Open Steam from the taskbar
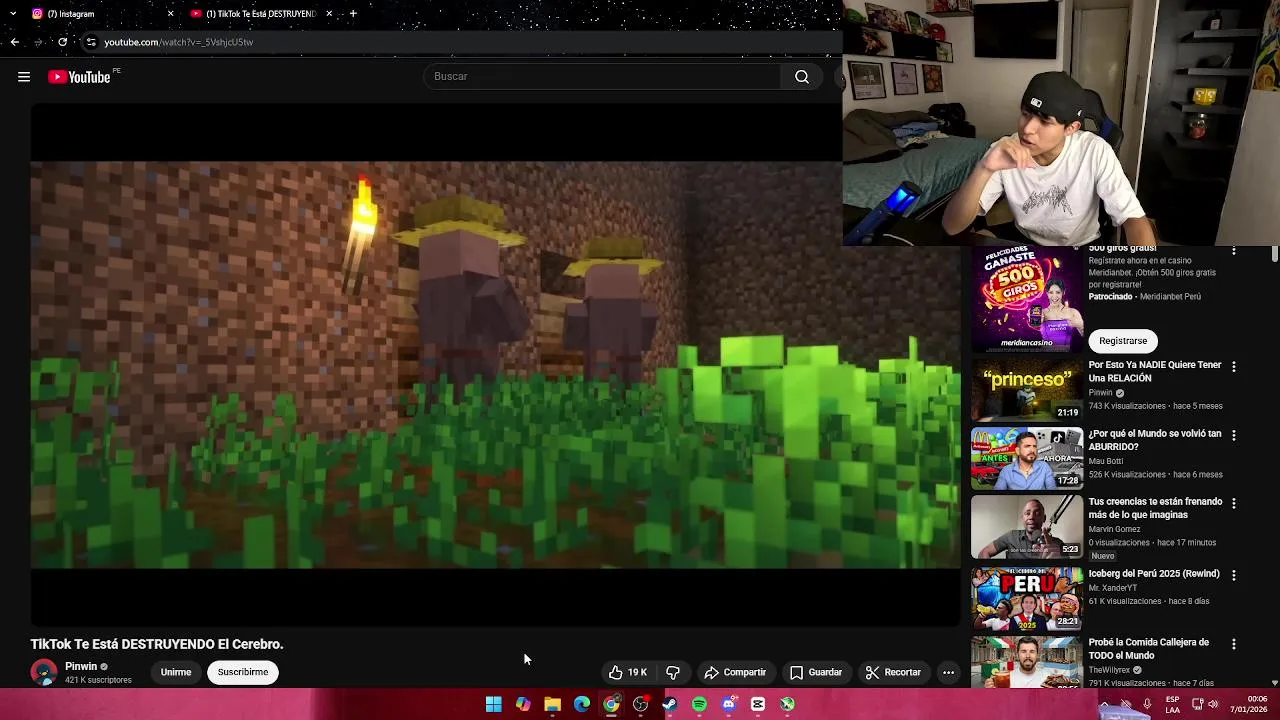 [670, 705]
